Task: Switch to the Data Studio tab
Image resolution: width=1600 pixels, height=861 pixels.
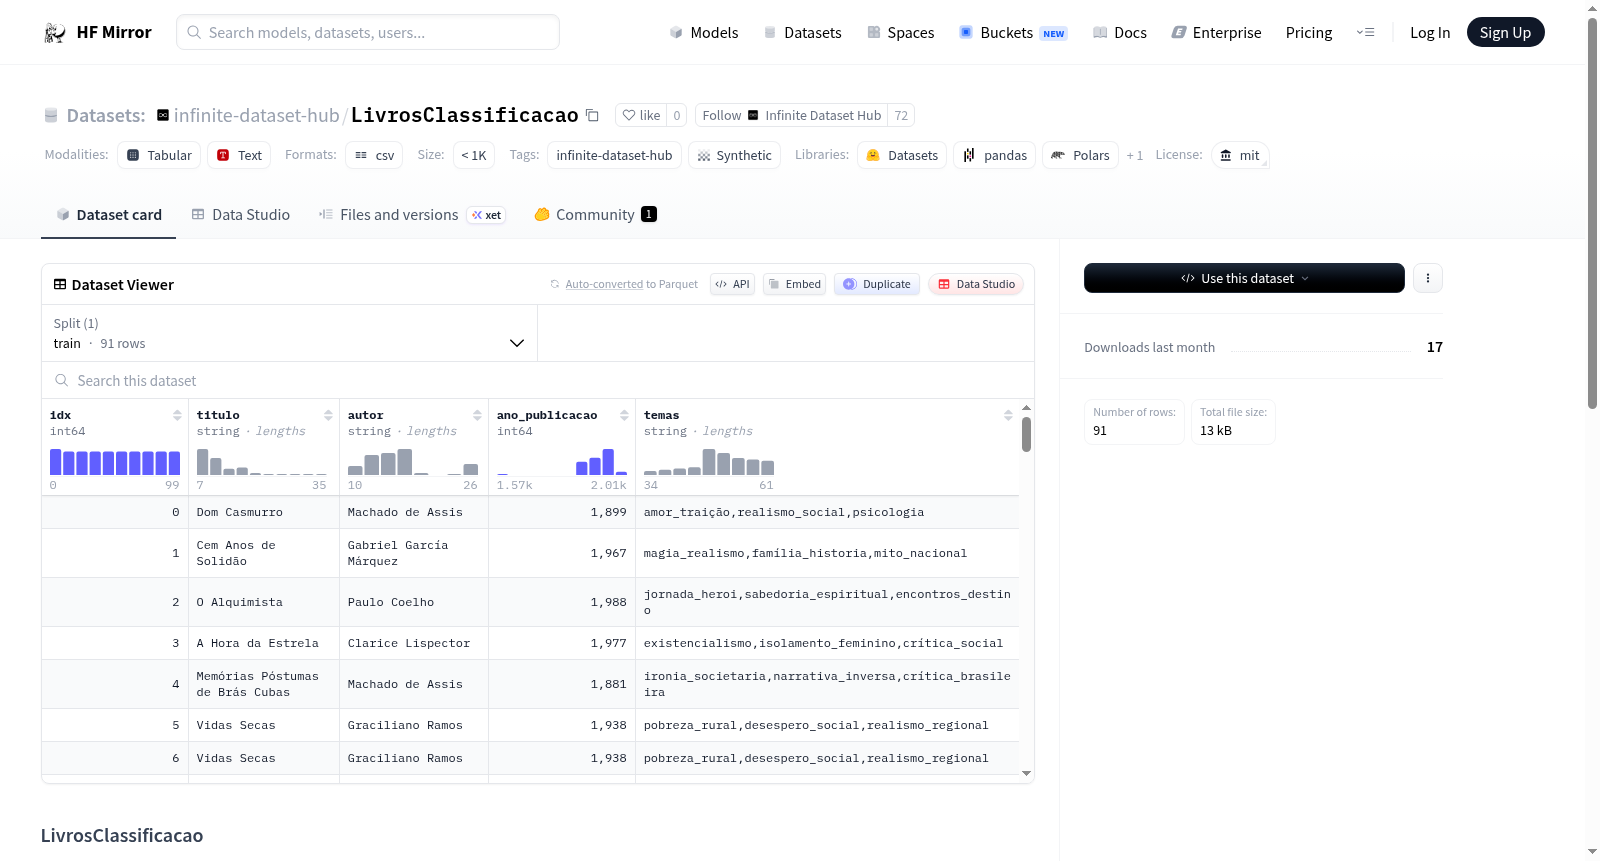Action: [x=241, y=215]
